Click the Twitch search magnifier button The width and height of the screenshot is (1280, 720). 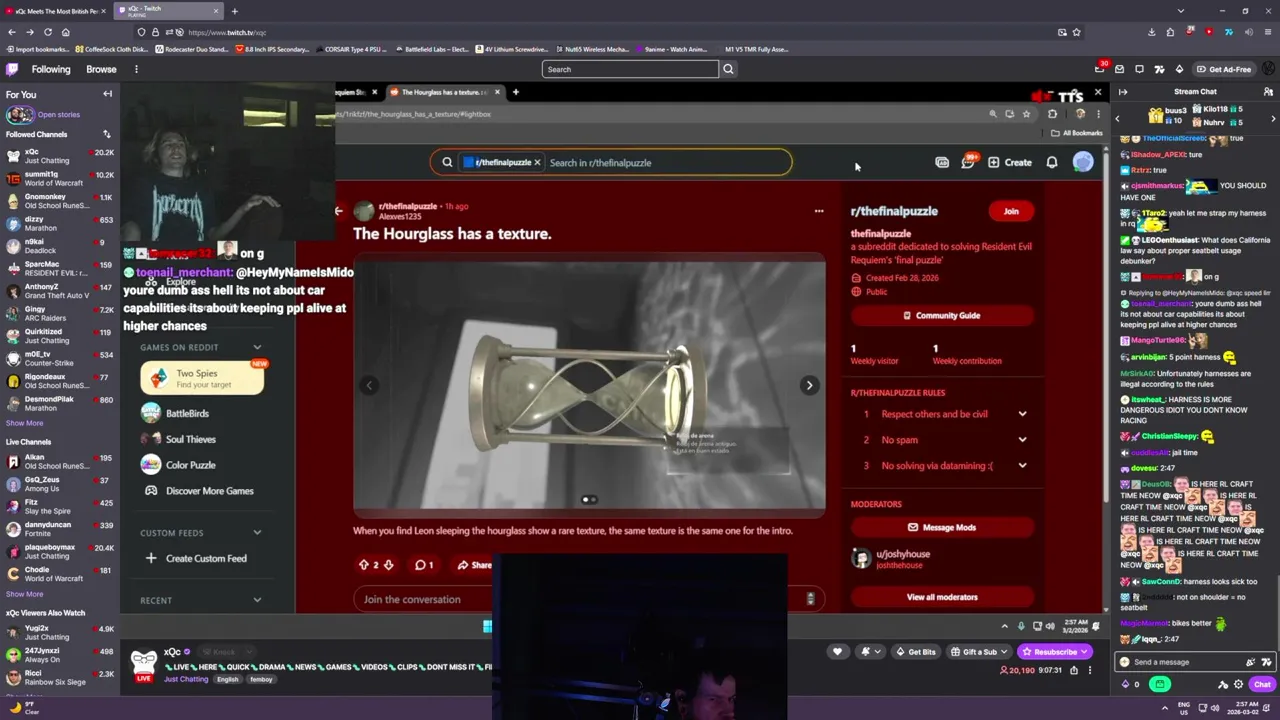click(x=728, y=69)
